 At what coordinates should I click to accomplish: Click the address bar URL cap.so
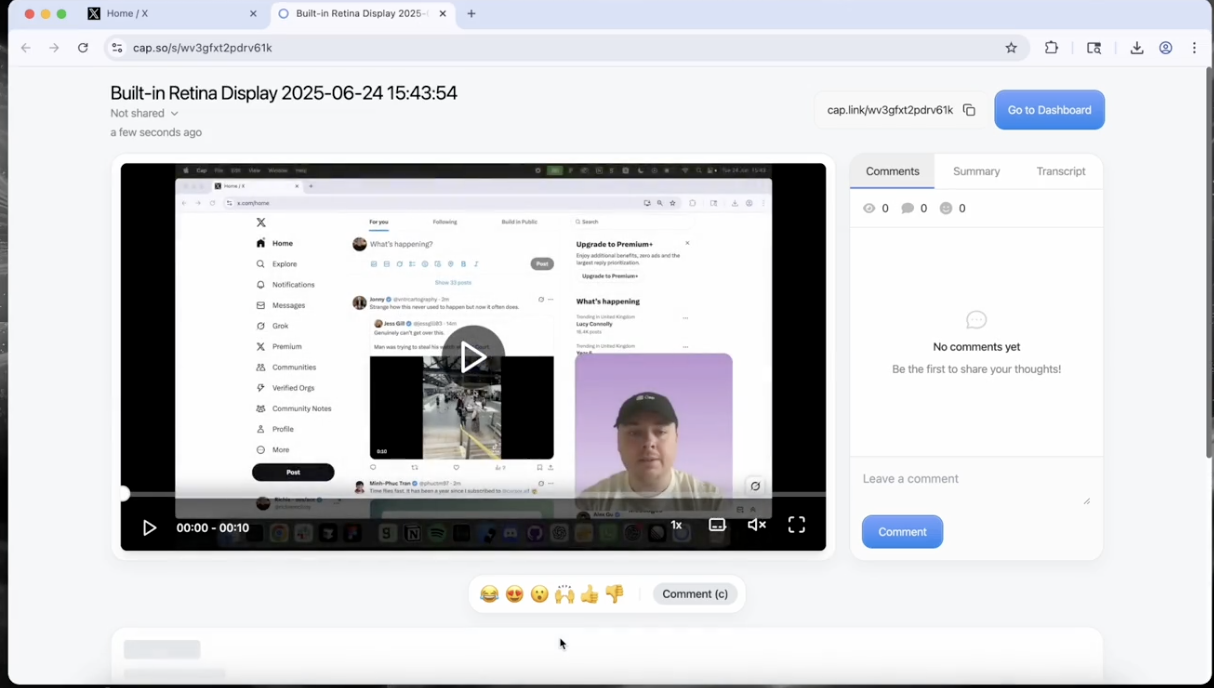coord(203,48)
